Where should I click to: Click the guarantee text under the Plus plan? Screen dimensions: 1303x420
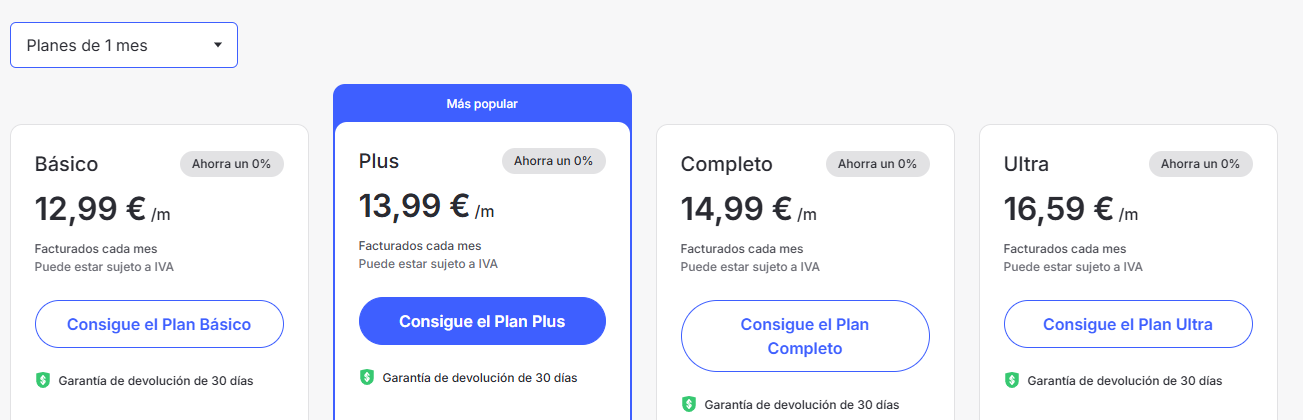(x=480, y=377)
